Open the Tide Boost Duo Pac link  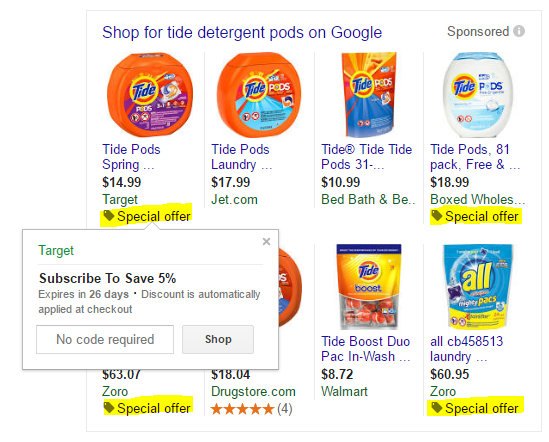point(366,349)
